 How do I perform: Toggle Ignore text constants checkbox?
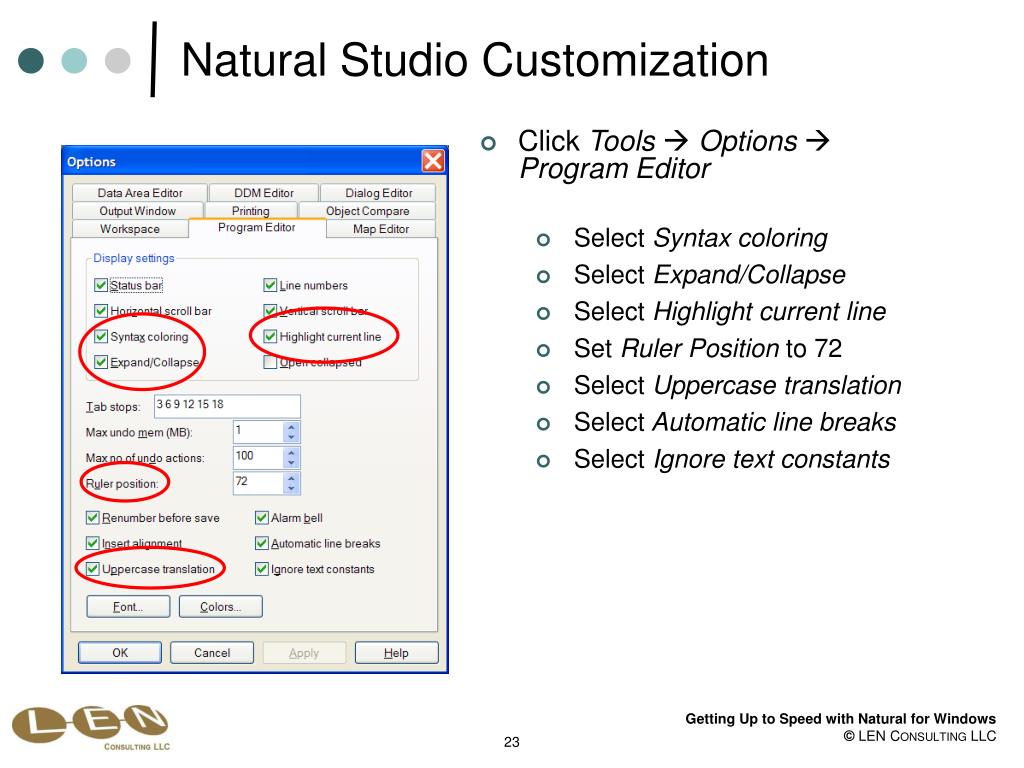(x=261, y=569)
